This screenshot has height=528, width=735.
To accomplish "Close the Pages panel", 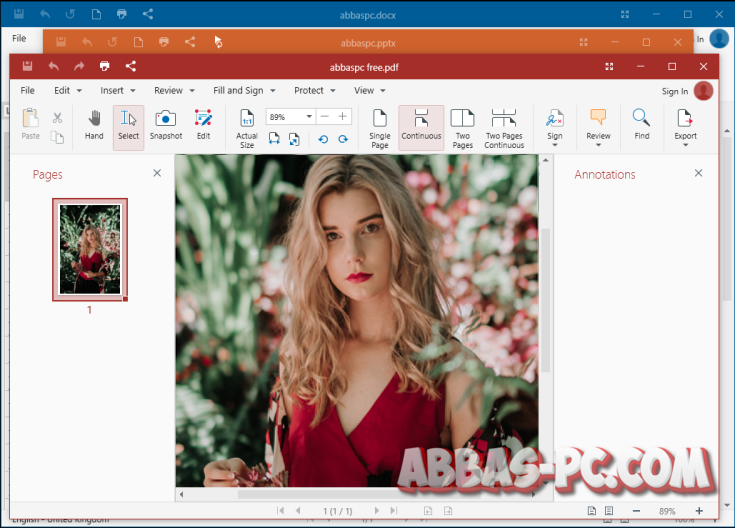I will 157,173.
